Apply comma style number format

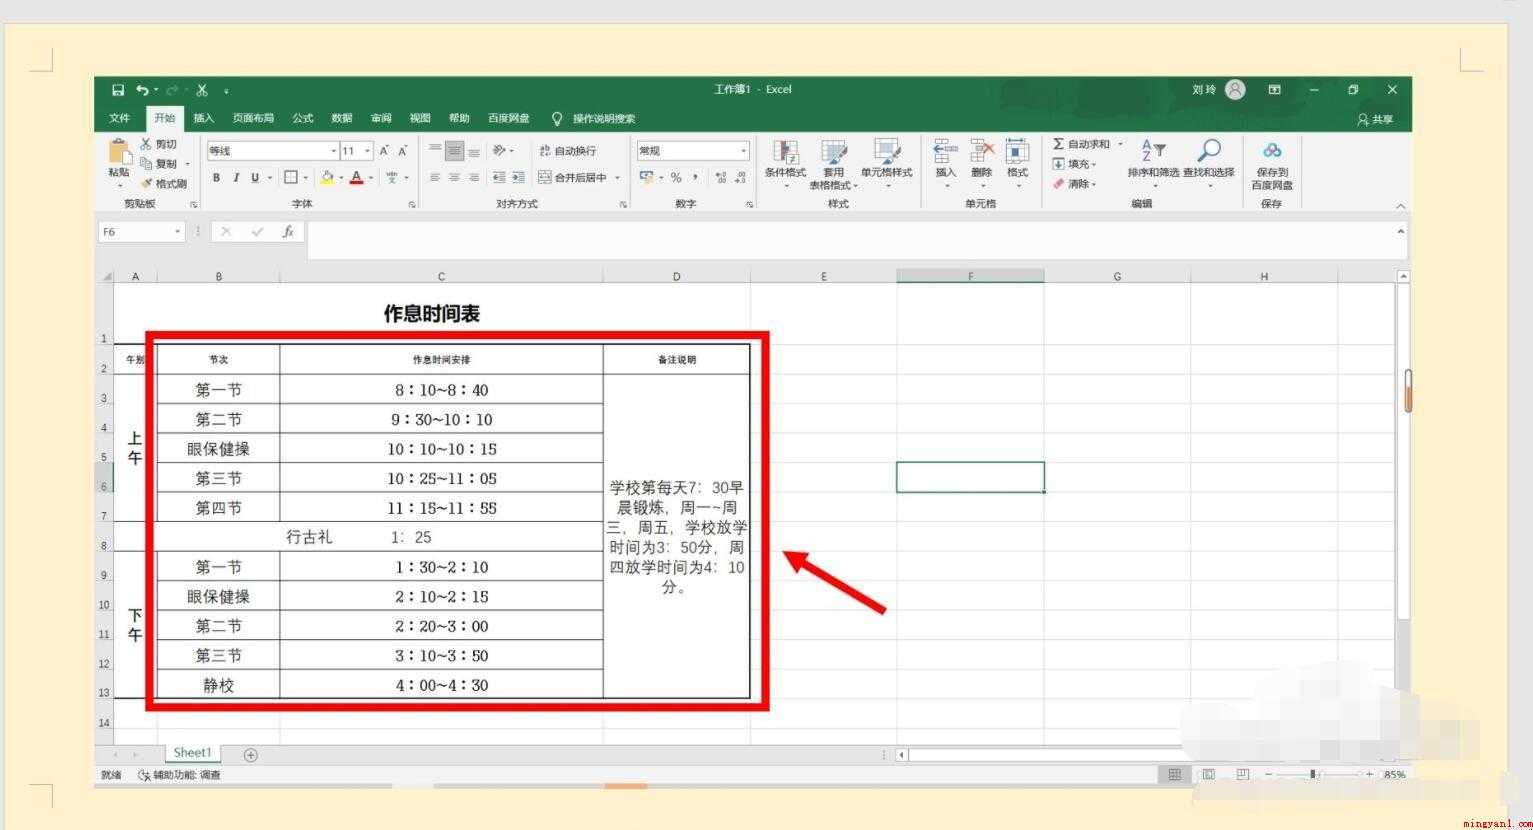[695, 178]
